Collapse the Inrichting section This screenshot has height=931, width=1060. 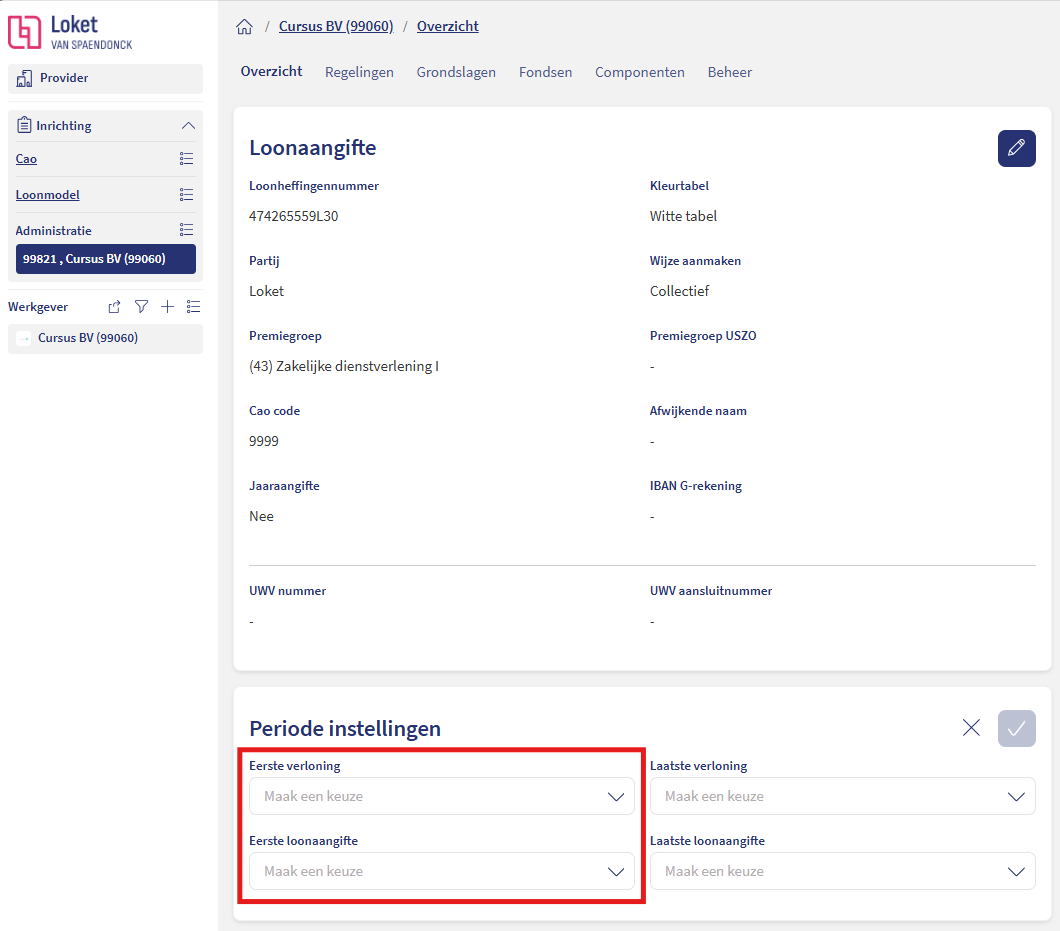pos(187,126)
